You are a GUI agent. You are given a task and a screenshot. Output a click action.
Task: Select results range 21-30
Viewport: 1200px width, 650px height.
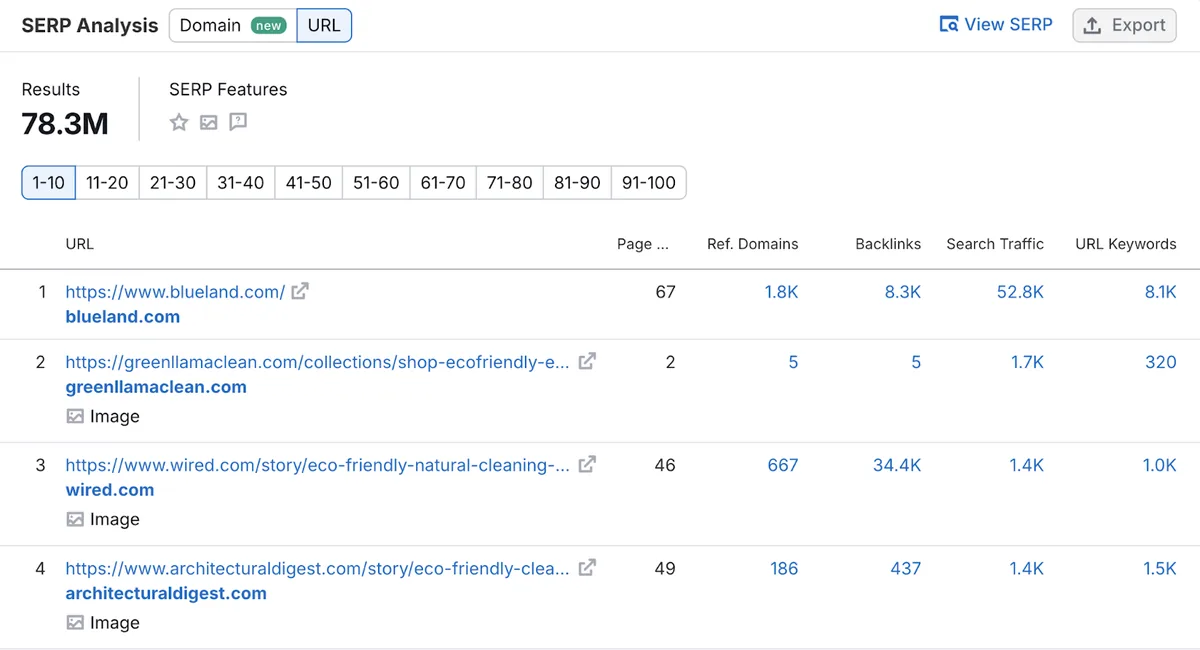click(173, 182)
